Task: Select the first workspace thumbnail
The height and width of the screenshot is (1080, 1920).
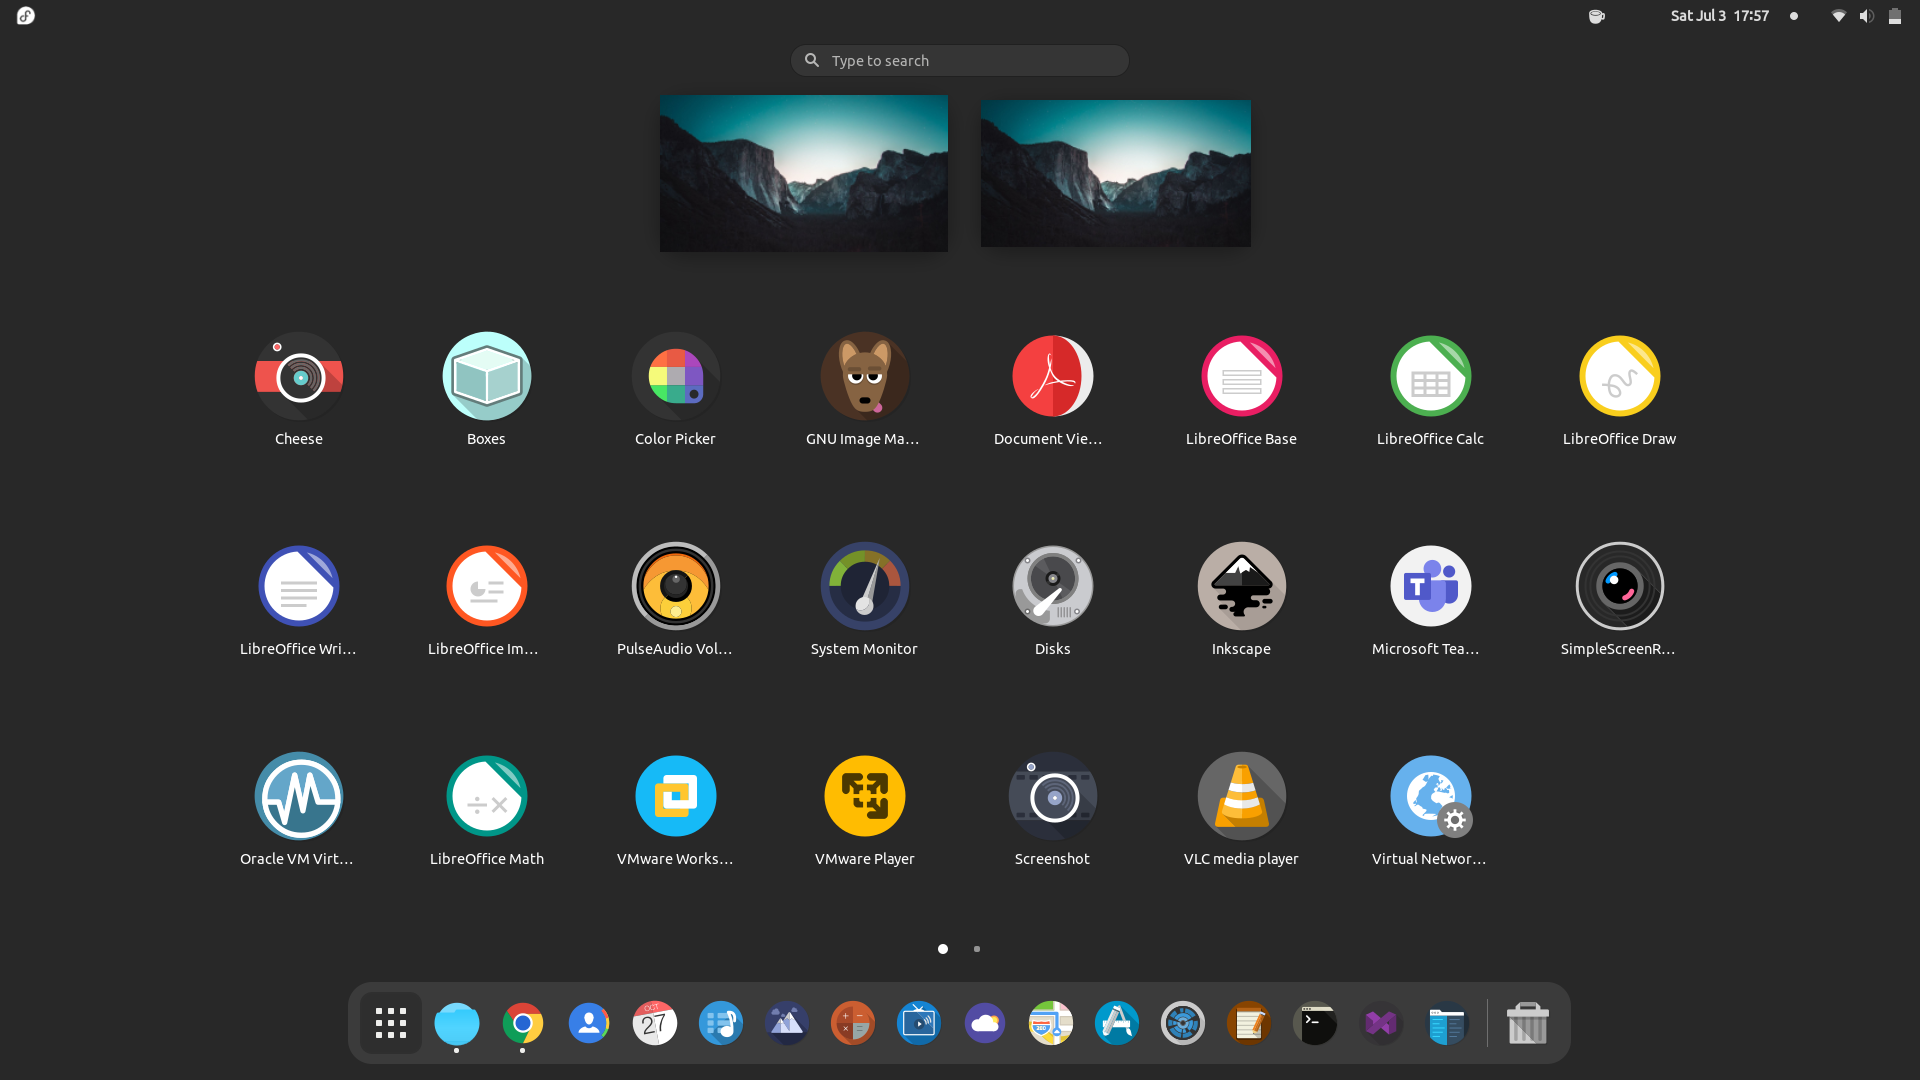Action: [x=804, y=173]
